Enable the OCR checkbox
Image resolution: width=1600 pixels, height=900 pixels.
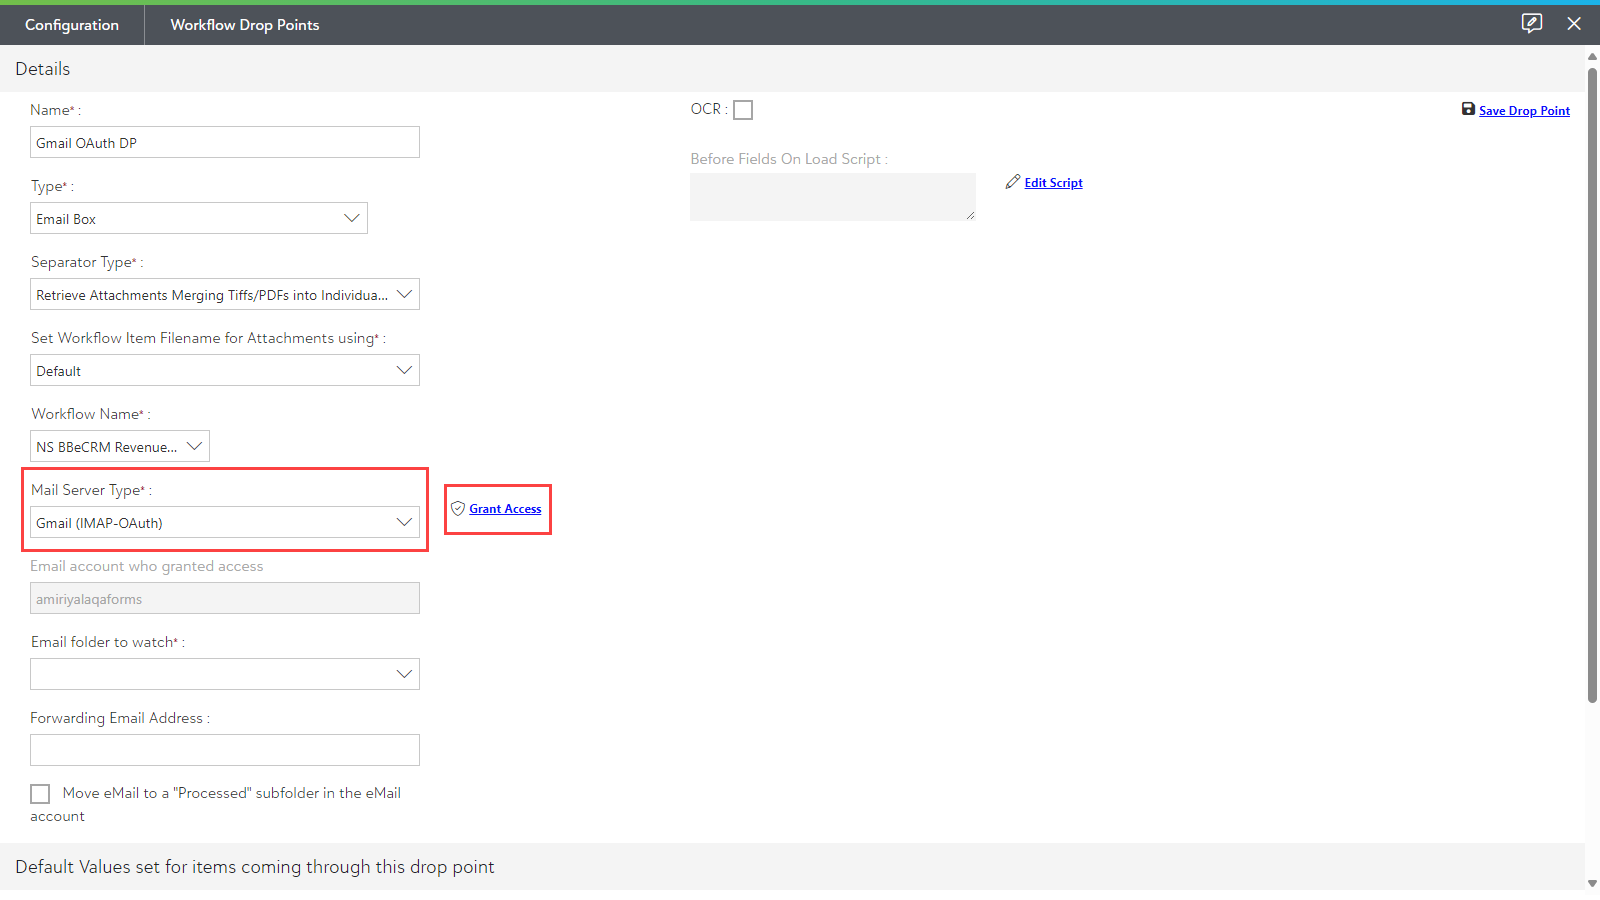coord(743,110)
